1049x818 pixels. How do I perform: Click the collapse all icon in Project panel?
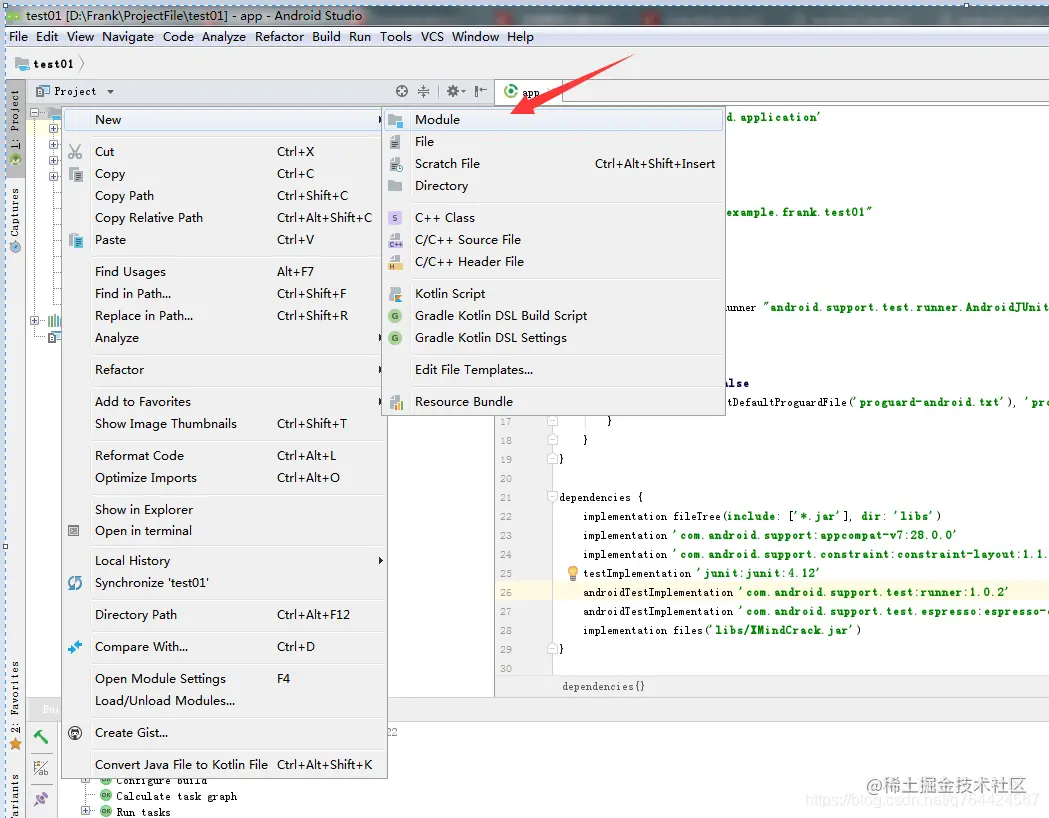pos(423,92)
